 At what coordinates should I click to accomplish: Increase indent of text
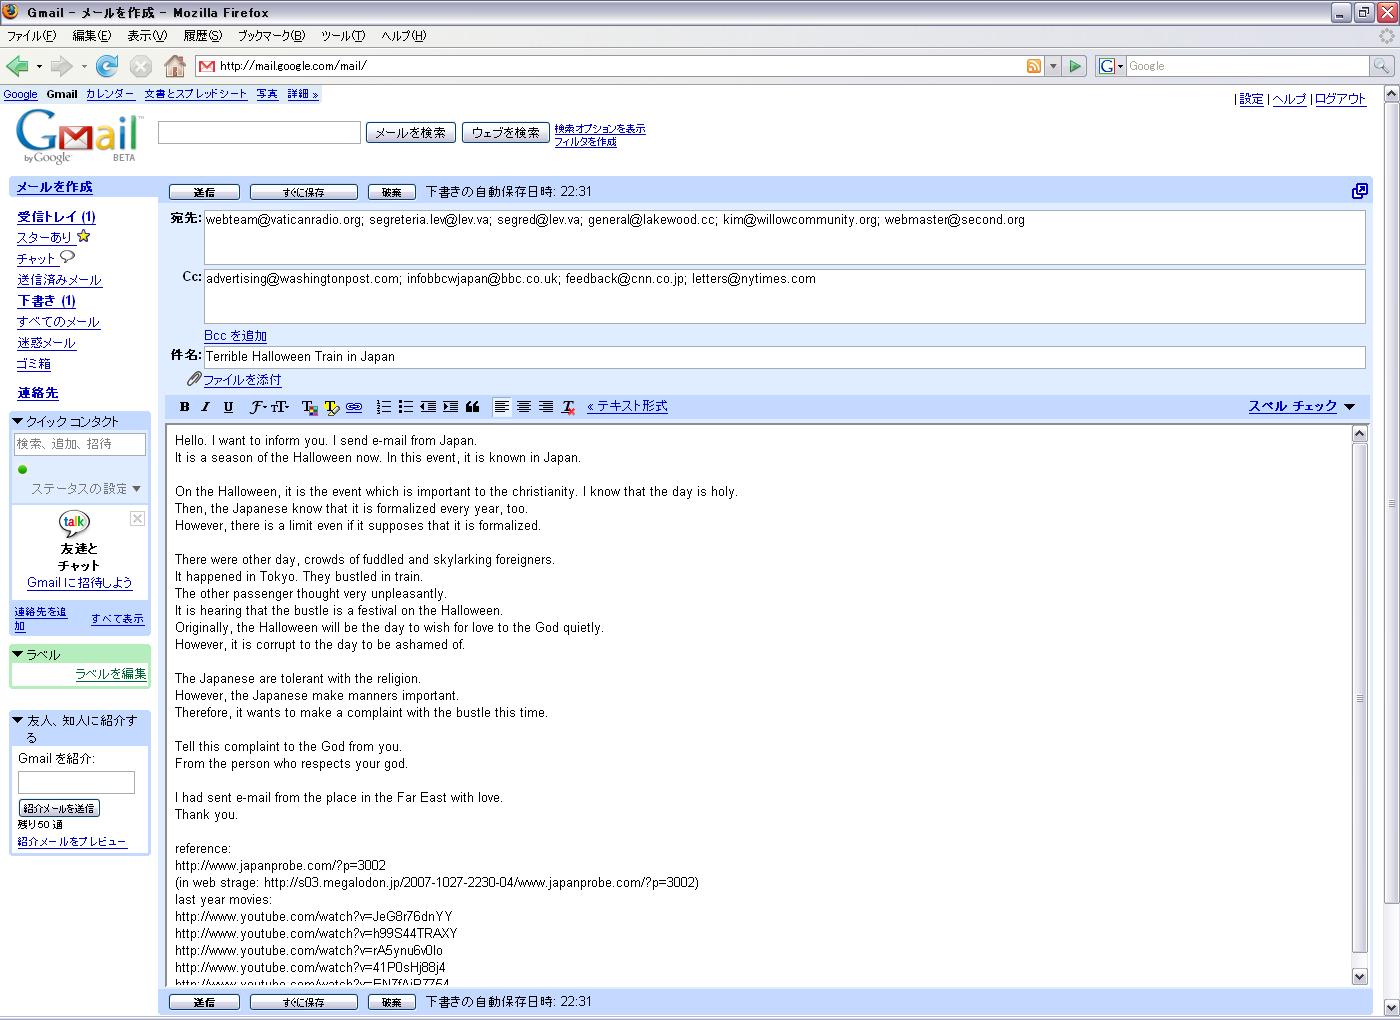pyautogui.click(x=450, y=407)
